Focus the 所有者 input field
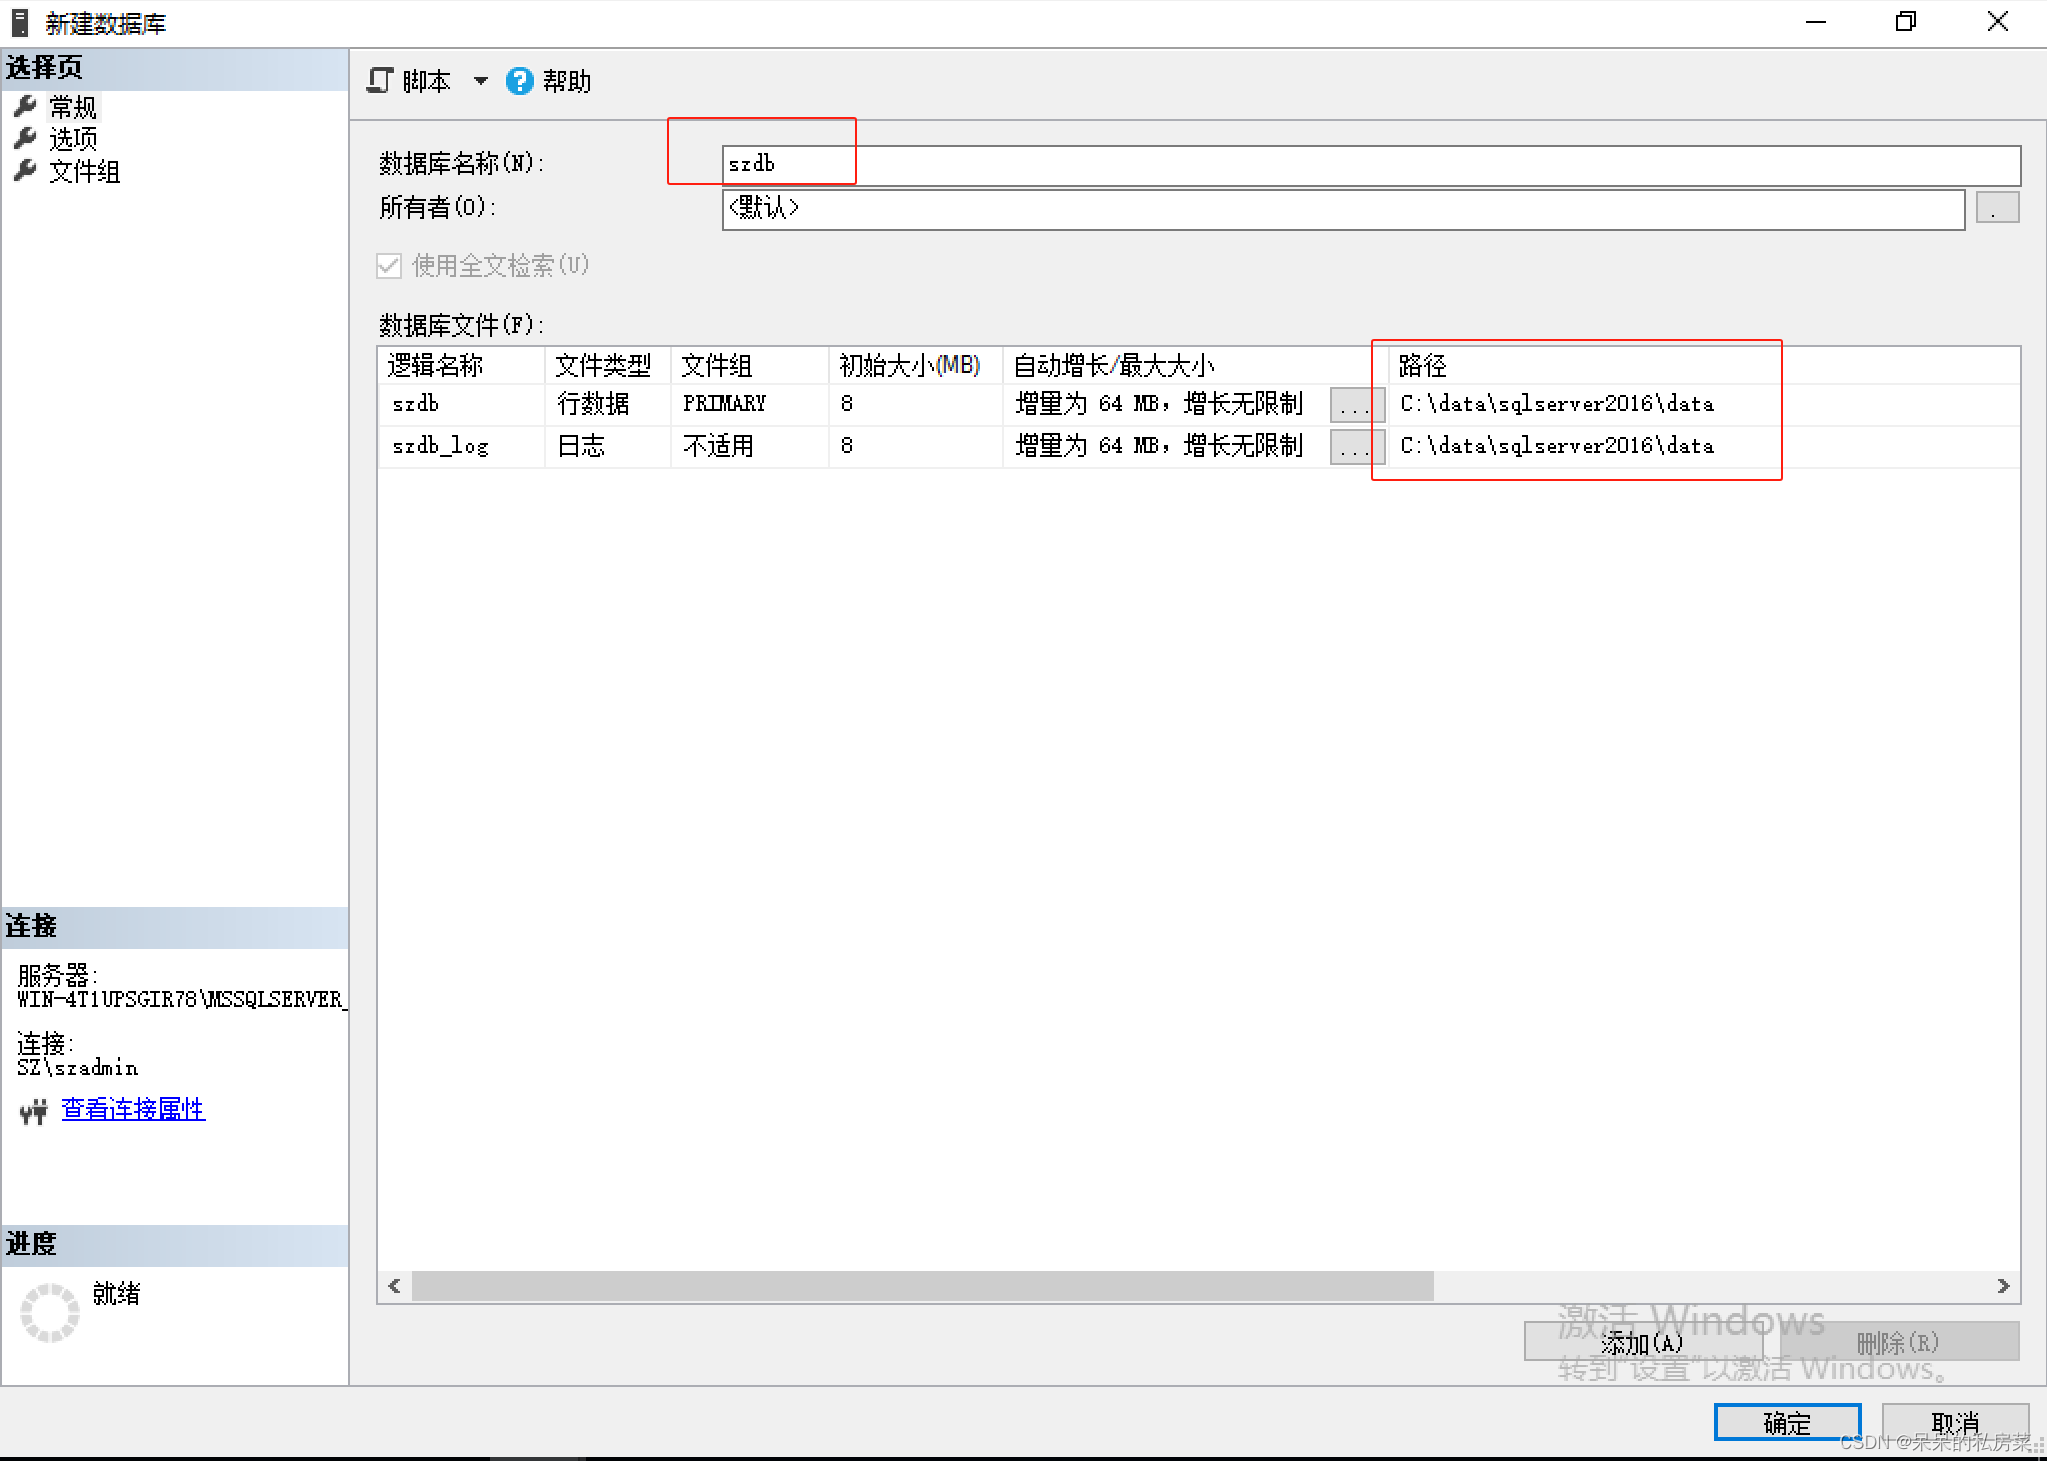 pyautogui.click(x=1343, y=209)
